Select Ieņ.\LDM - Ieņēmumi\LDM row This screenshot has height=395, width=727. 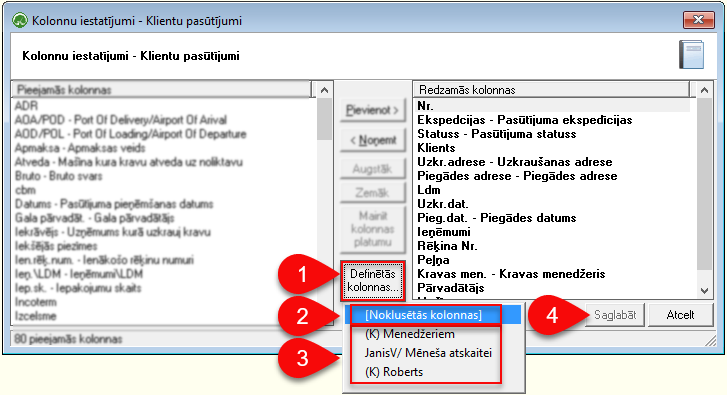164,274
